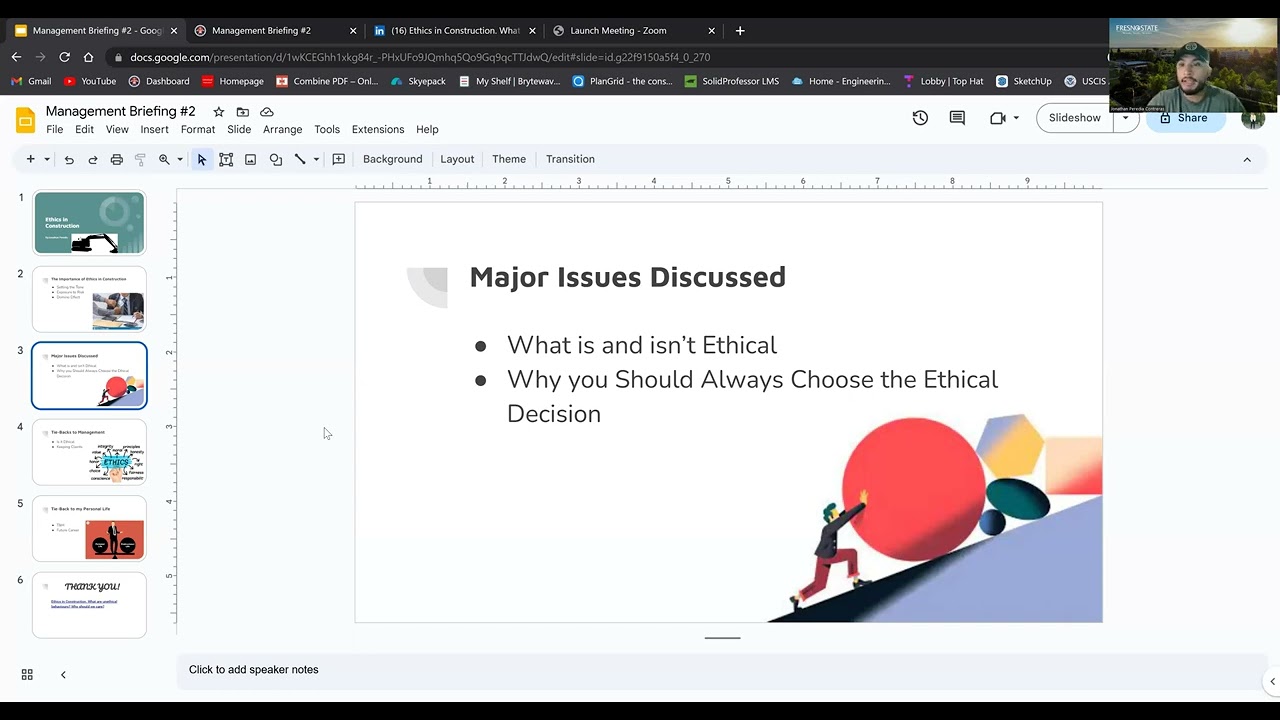Click the zoom magnifier icon
Screen dimensions: 1280x720
pyautogui.click(x=164, y=159)
